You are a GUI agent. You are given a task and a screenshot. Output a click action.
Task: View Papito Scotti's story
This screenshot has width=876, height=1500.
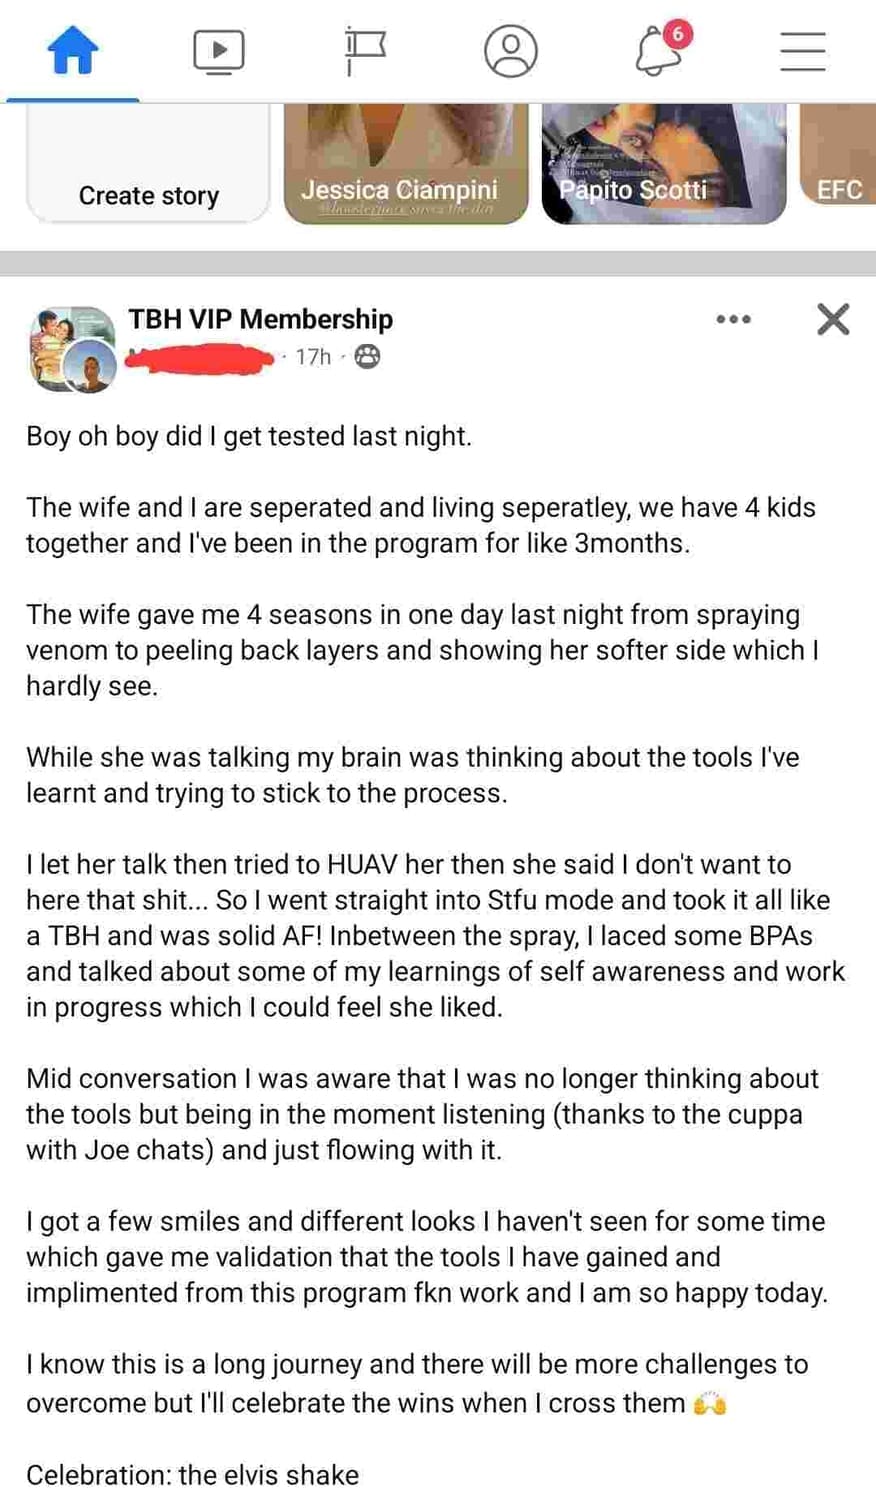point(663,165)
